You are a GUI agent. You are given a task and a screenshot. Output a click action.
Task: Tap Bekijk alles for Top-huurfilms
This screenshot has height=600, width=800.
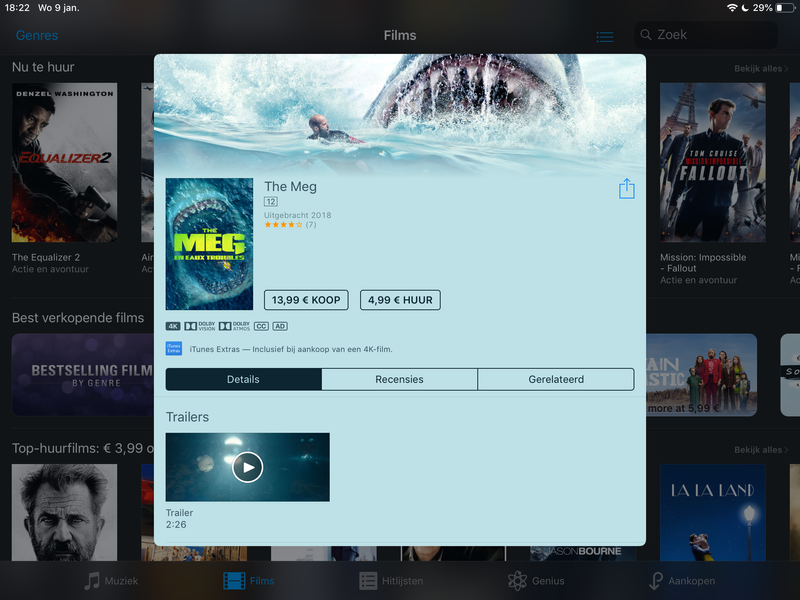click(761, 449)
